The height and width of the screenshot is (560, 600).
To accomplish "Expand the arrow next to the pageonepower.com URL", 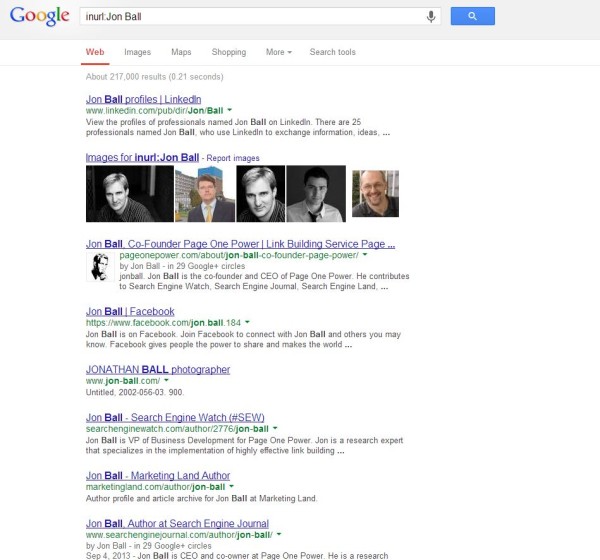I will point(365,255).
